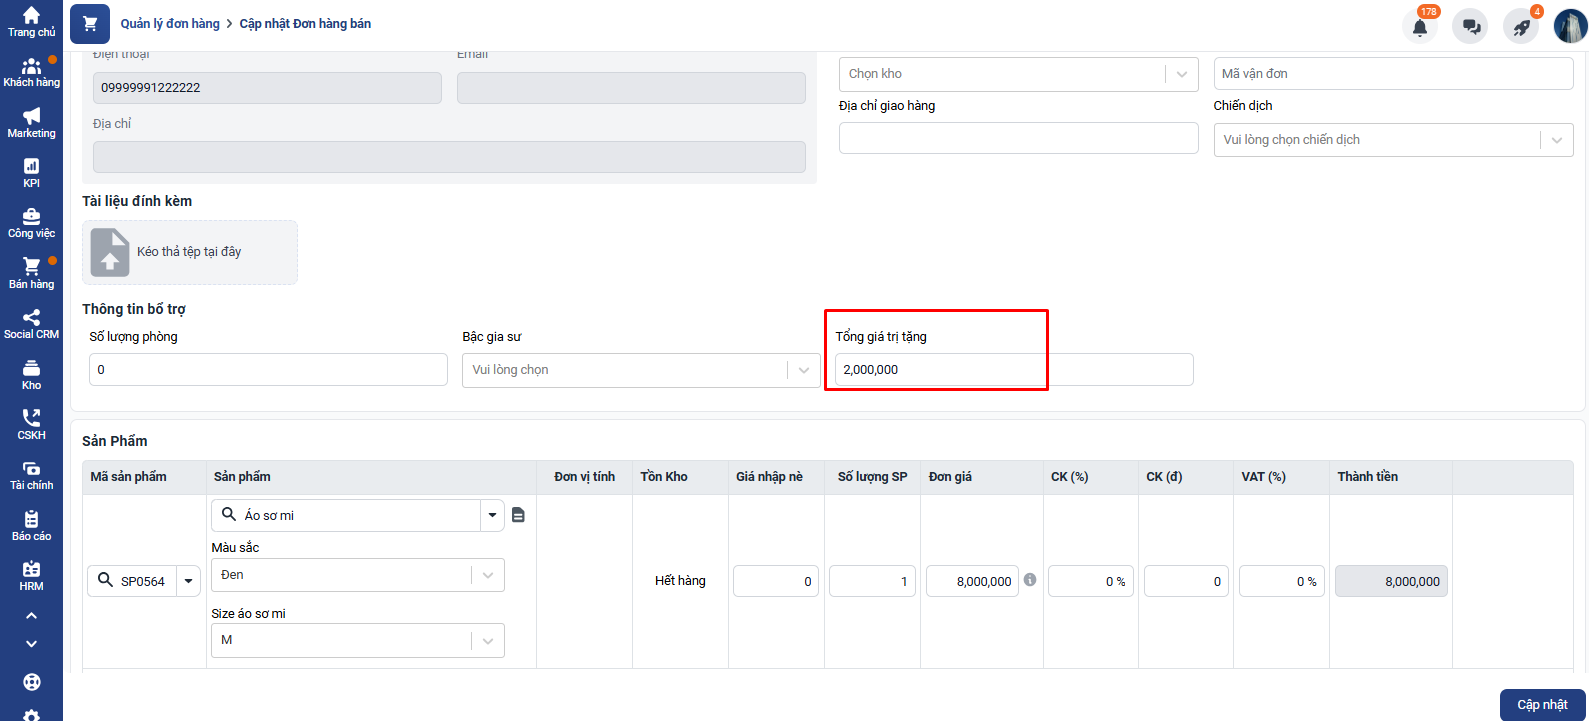This screenshot has height=721, width=1589.
Task: Expand the Chọn kho dropdown
Action: [x=1181, y=74]
